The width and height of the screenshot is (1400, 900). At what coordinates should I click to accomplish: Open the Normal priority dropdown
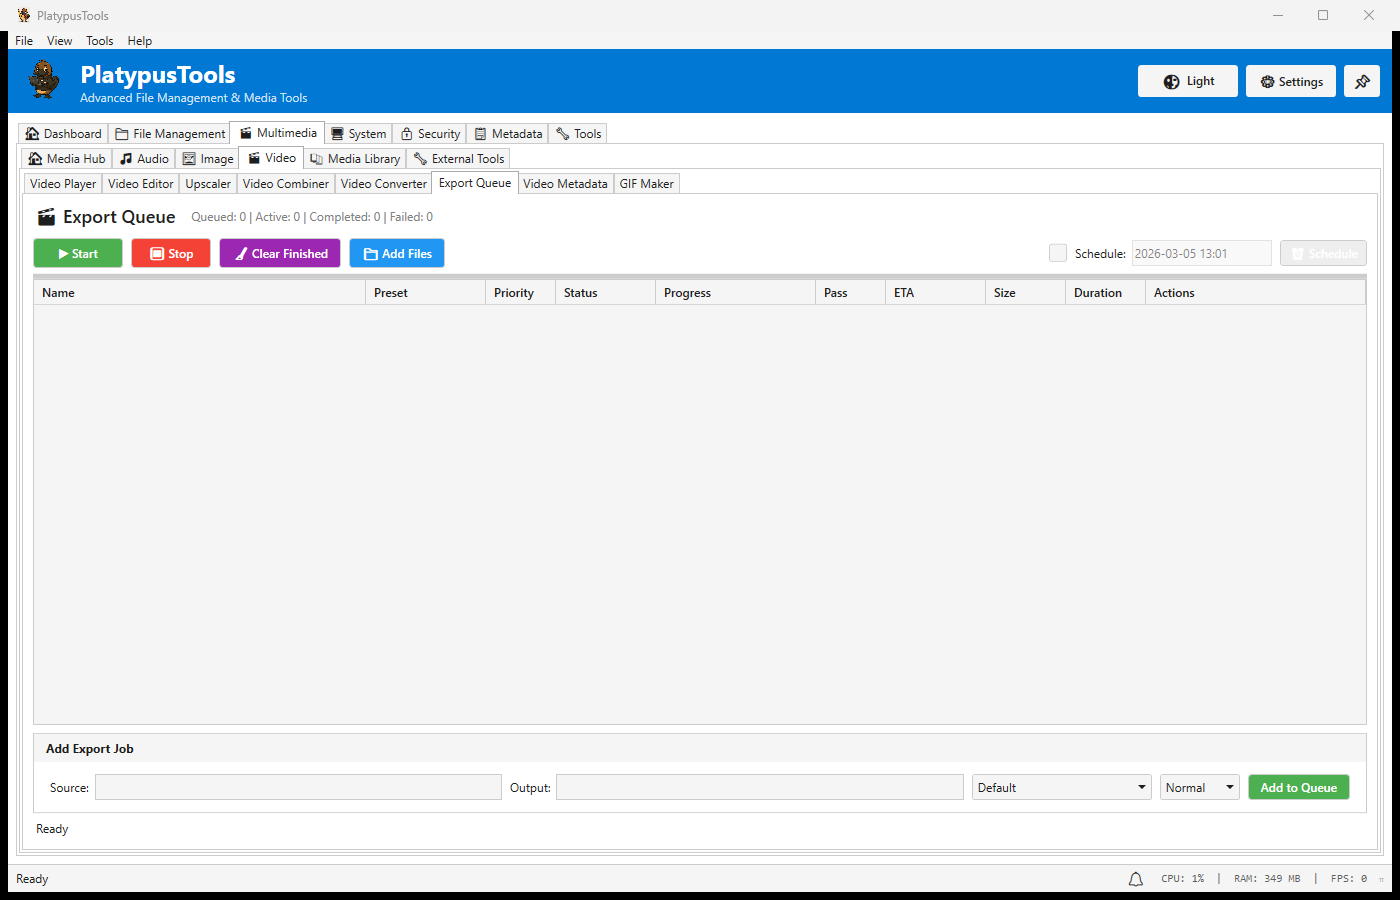1199,788
